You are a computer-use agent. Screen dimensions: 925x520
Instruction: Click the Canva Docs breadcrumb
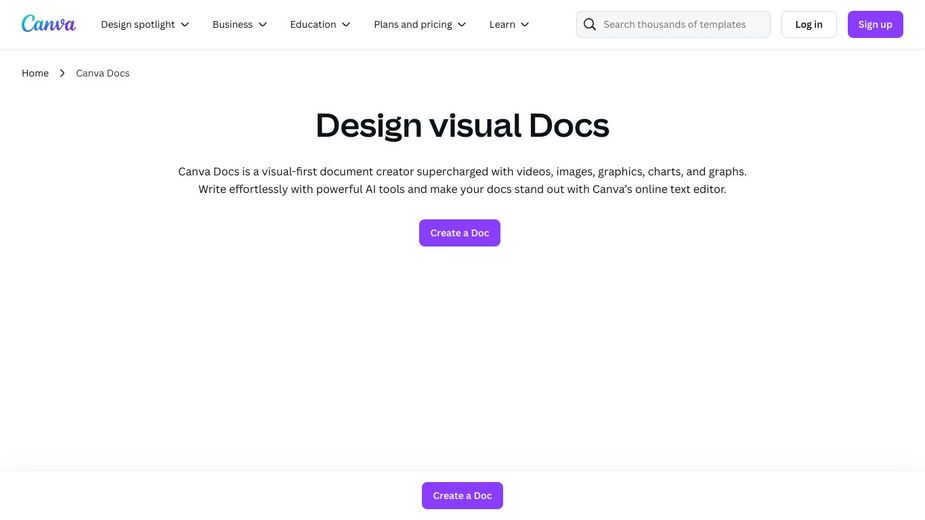click(103, 73)
